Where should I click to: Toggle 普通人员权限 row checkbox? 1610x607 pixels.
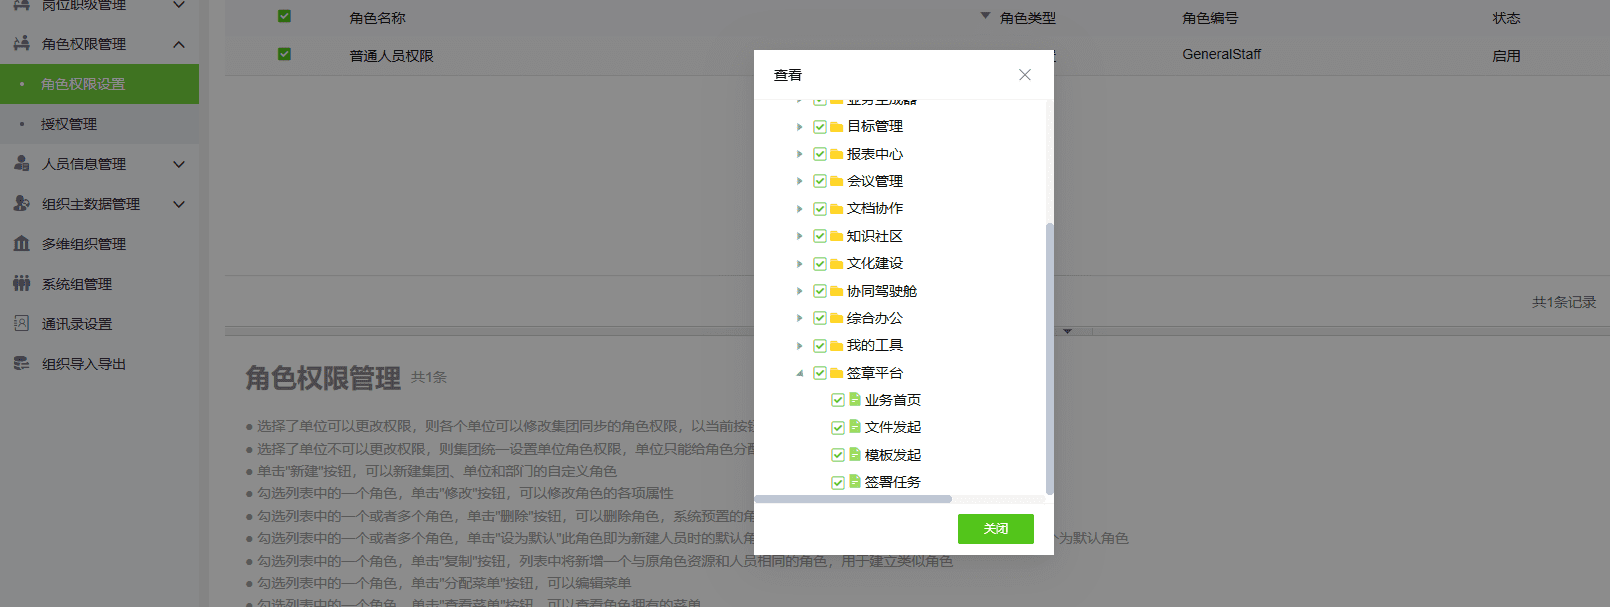coord(284,54)
